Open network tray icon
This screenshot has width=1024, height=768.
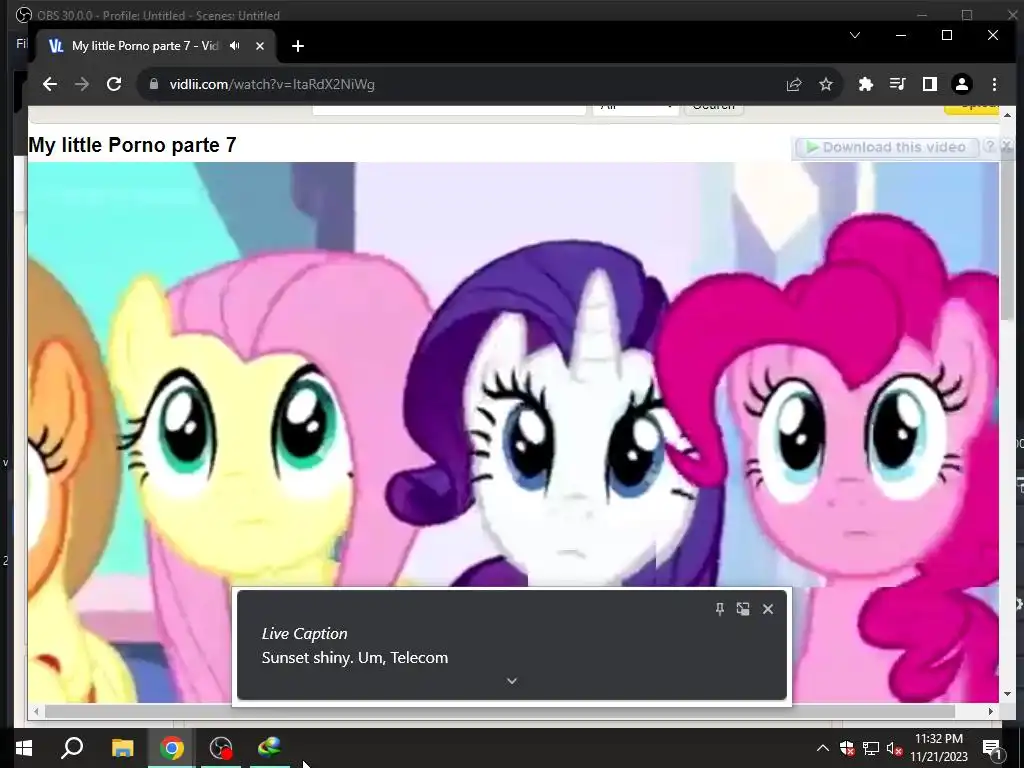click(871, 748)
